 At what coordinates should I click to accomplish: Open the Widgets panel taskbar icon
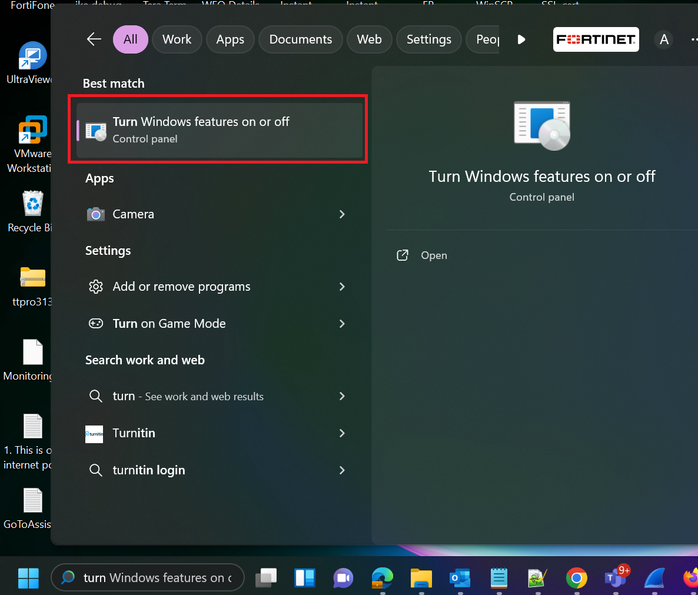click(304, 578)
